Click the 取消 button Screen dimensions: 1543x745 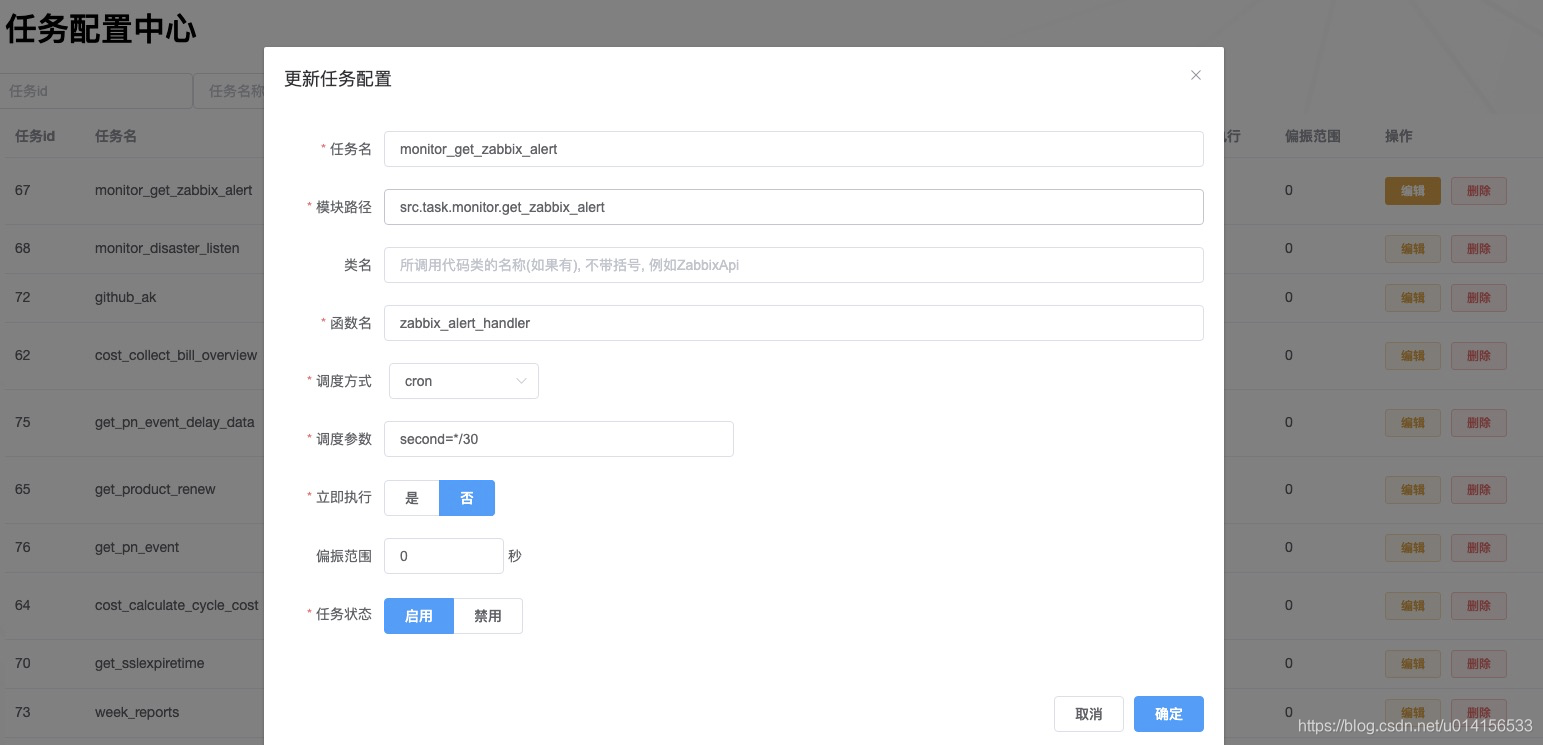tap(1089, 714)
